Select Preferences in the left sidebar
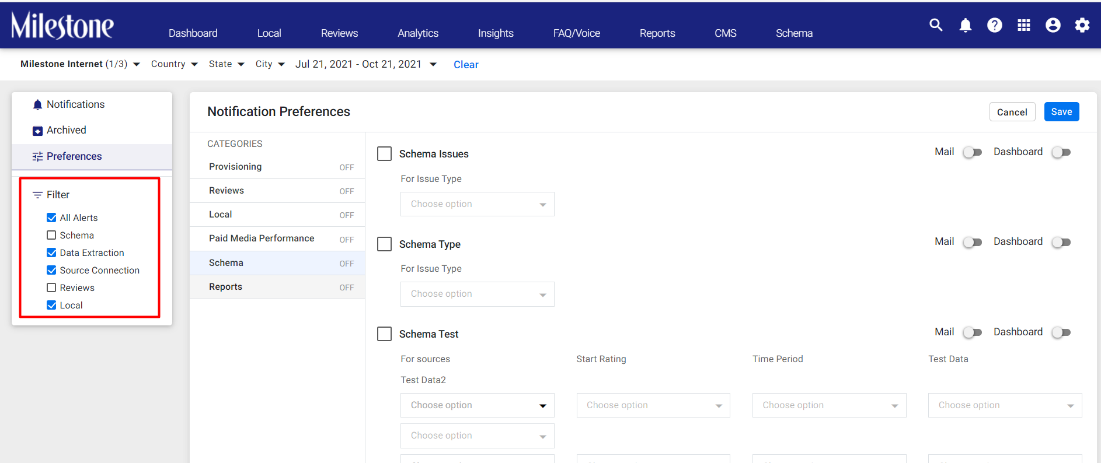Screen dimensions: 1101x463 (x=92, y=156)
